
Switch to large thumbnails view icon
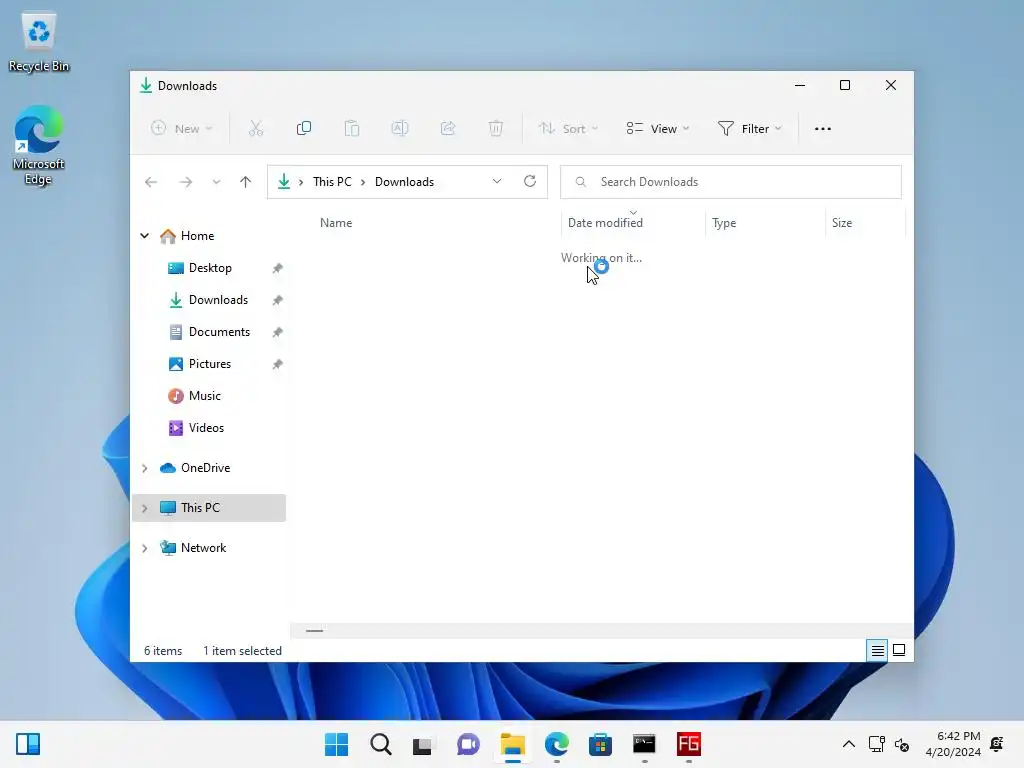899,650
